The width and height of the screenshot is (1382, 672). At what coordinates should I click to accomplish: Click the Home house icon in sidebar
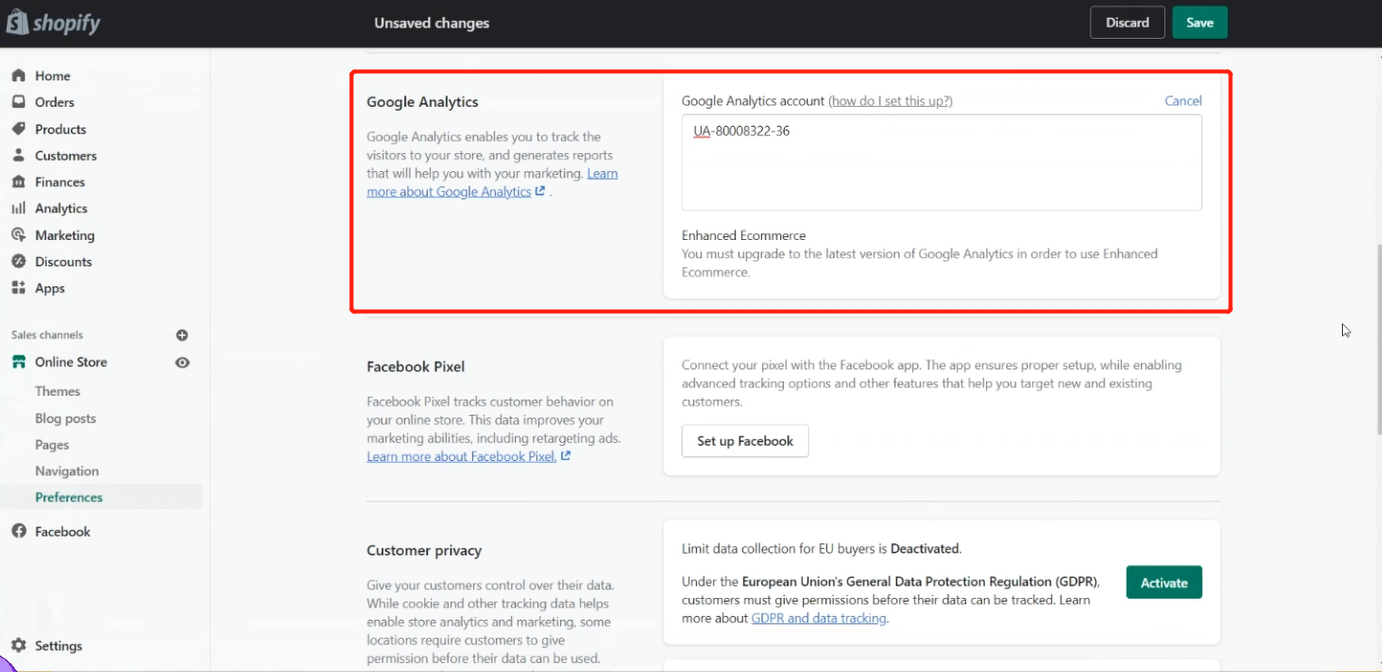coord(18,76)
